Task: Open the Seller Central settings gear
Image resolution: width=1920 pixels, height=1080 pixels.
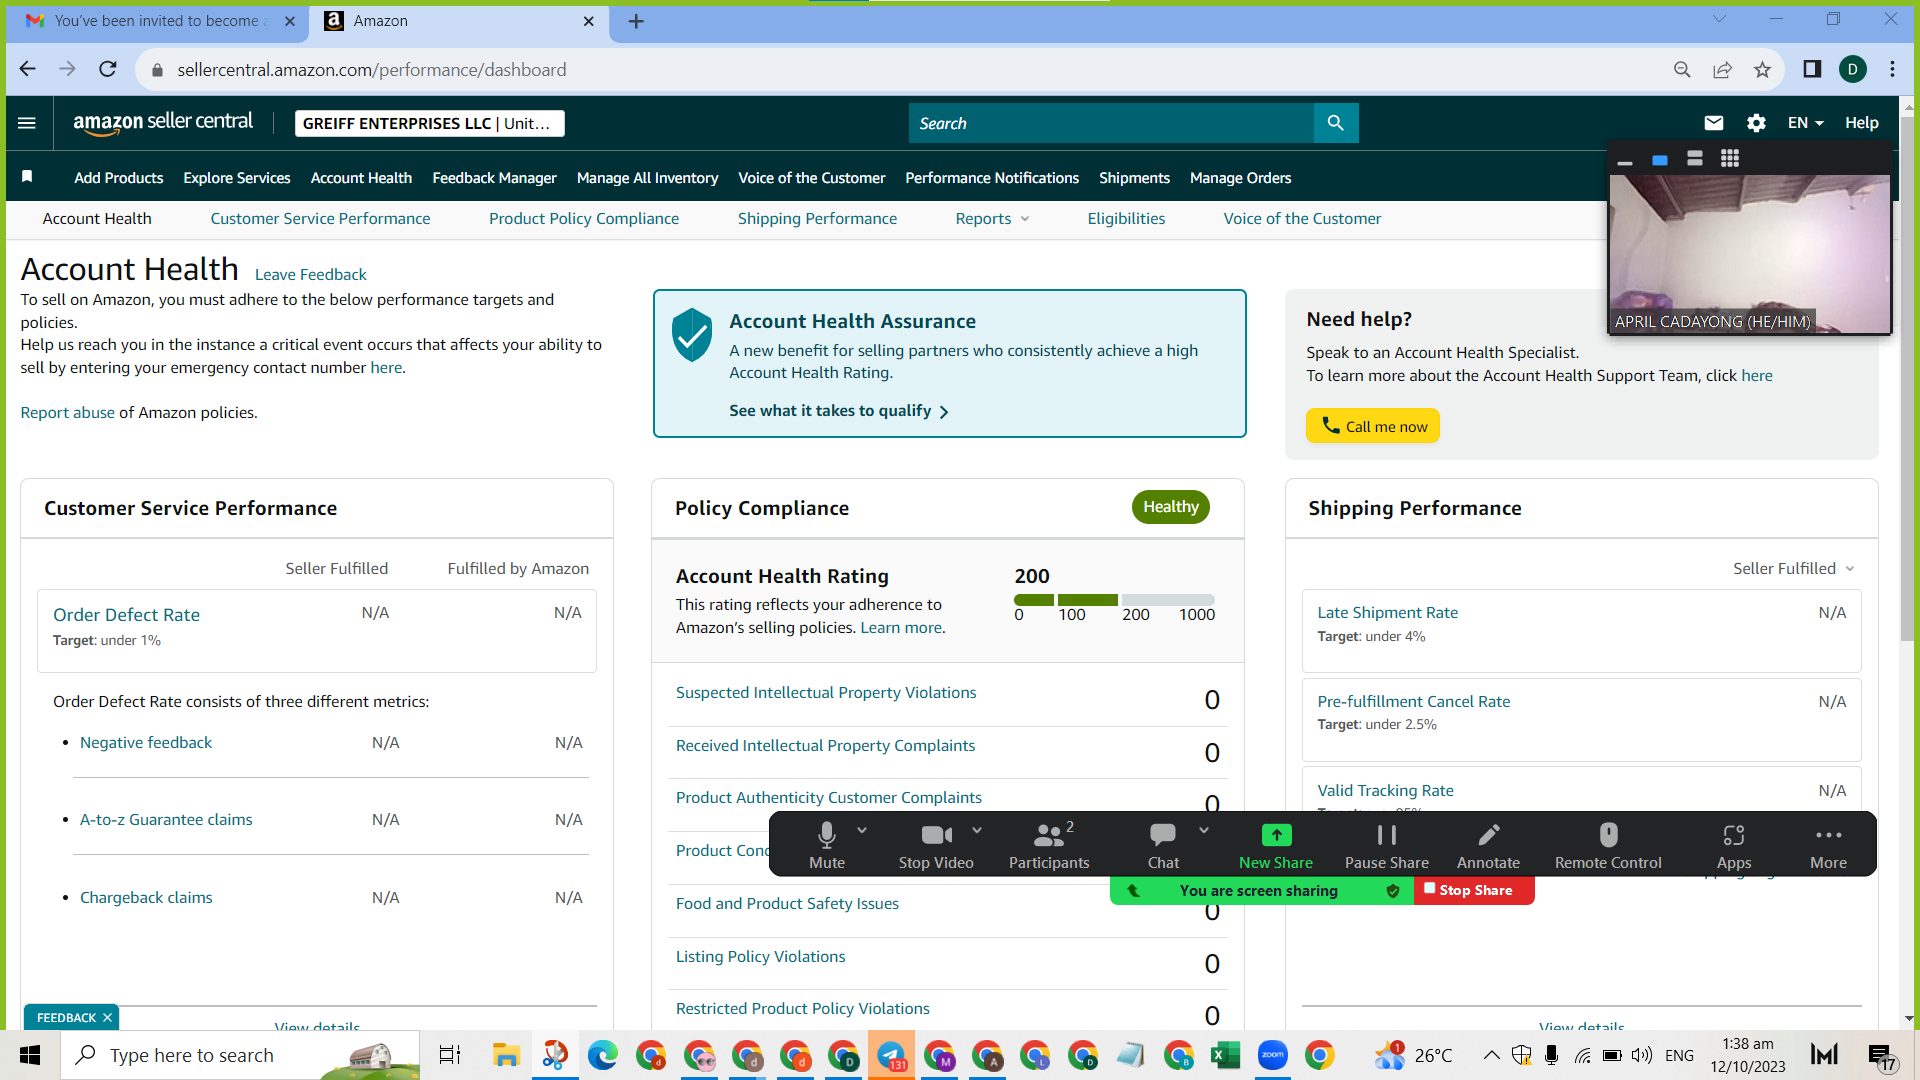Action: [1756, 123]
